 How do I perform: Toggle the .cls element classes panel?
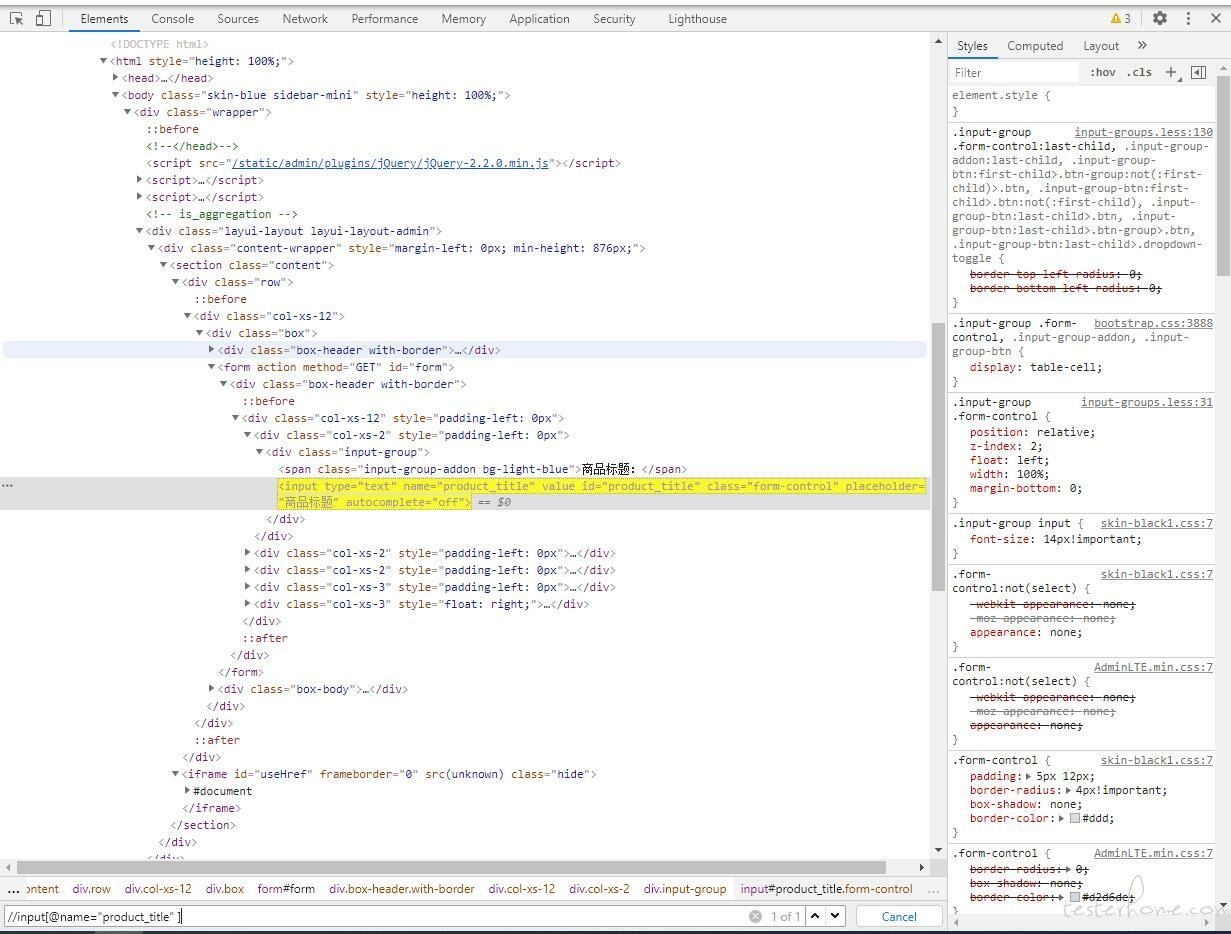[1139, 72]
